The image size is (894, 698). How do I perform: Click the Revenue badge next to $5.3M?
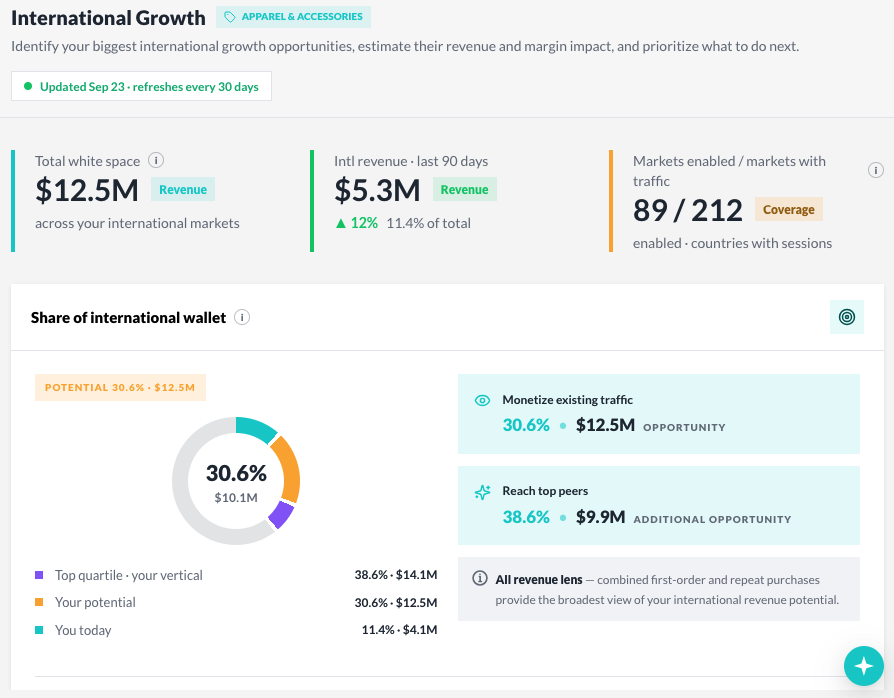click(x=465, y=189)
